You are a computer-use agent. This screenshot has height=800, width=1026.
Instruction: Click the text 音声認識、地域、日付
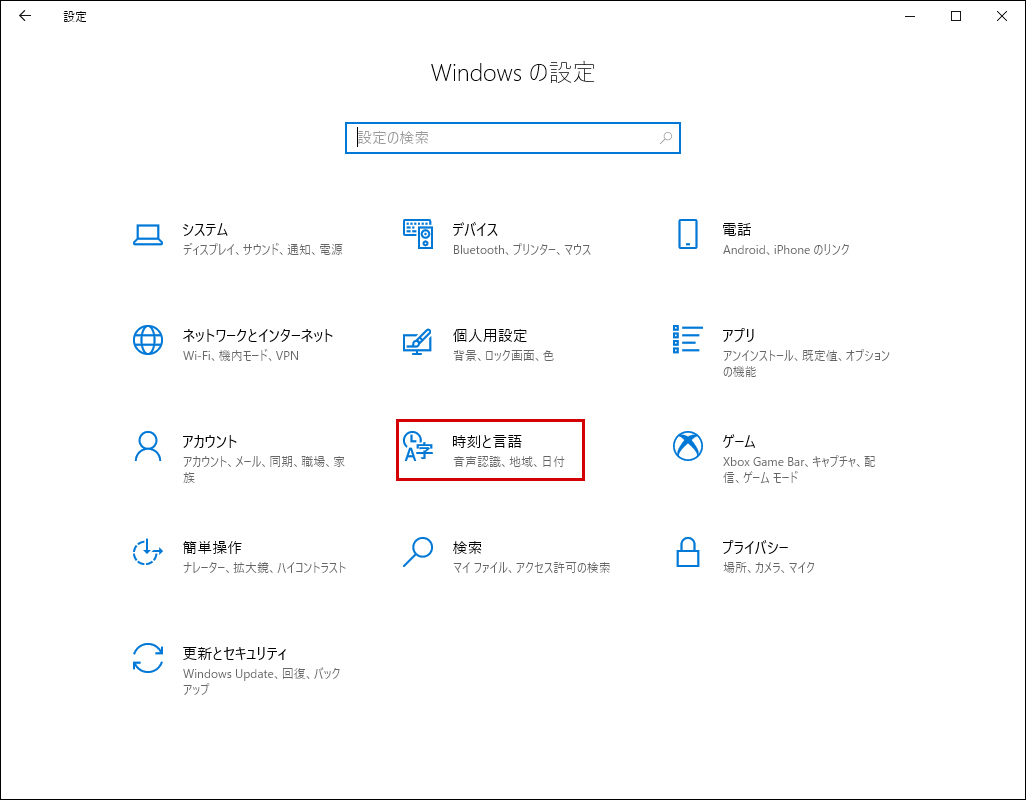(x=508, y=461)
